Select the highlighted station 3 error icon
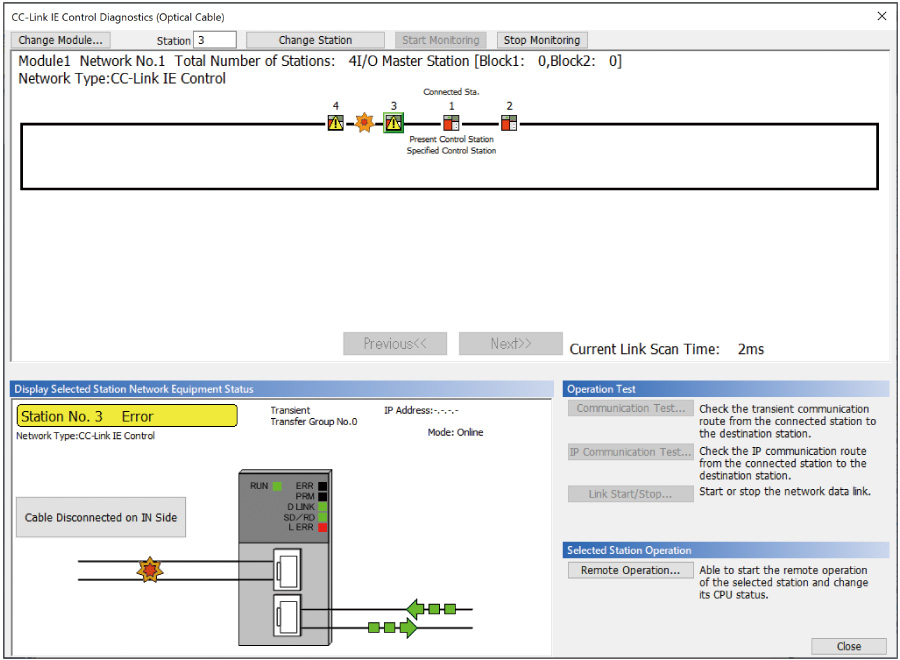The height and width of the screenshot is (660, 900). click(x=393, y=122)
